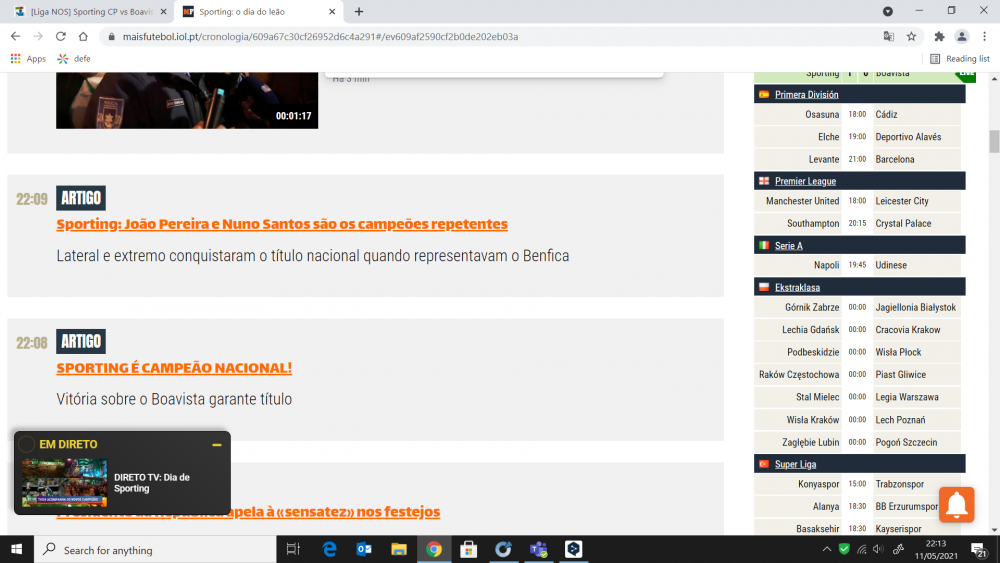Open Outlook from the taskbar
This screenshot has height=563, width=1000.
[364, 549]
